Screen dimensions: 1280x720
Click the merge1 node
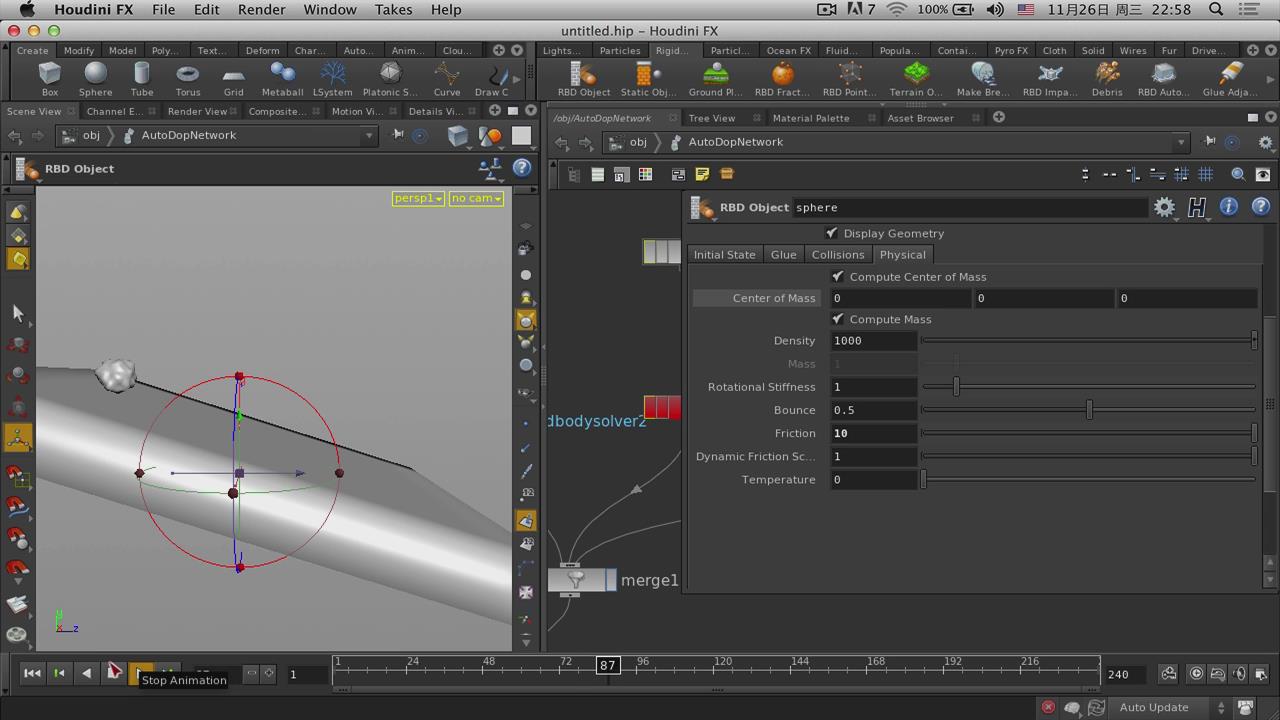[581, 580]
